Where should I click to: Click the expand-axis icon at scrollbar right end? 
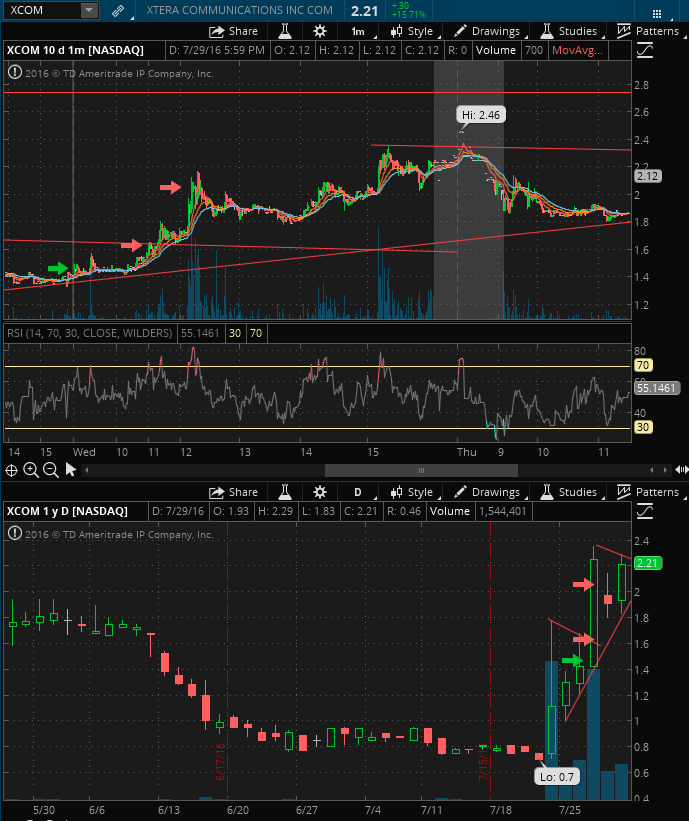click(682, 470)
